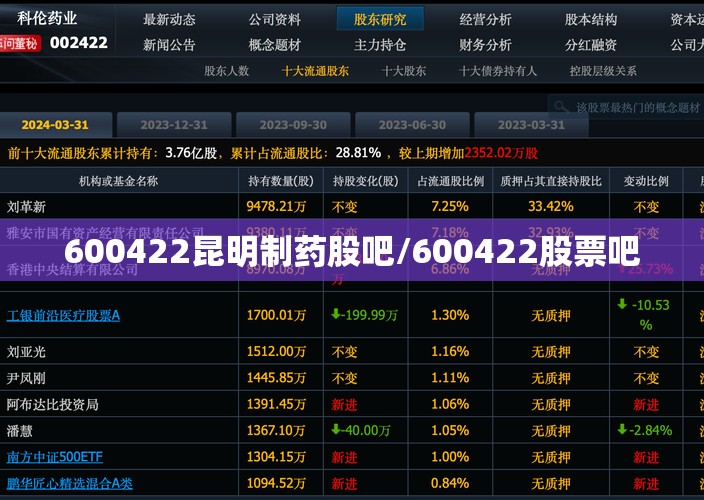Select the 2023-06-30 date tab
The image size is (704, 500).
tap(412, 125)
